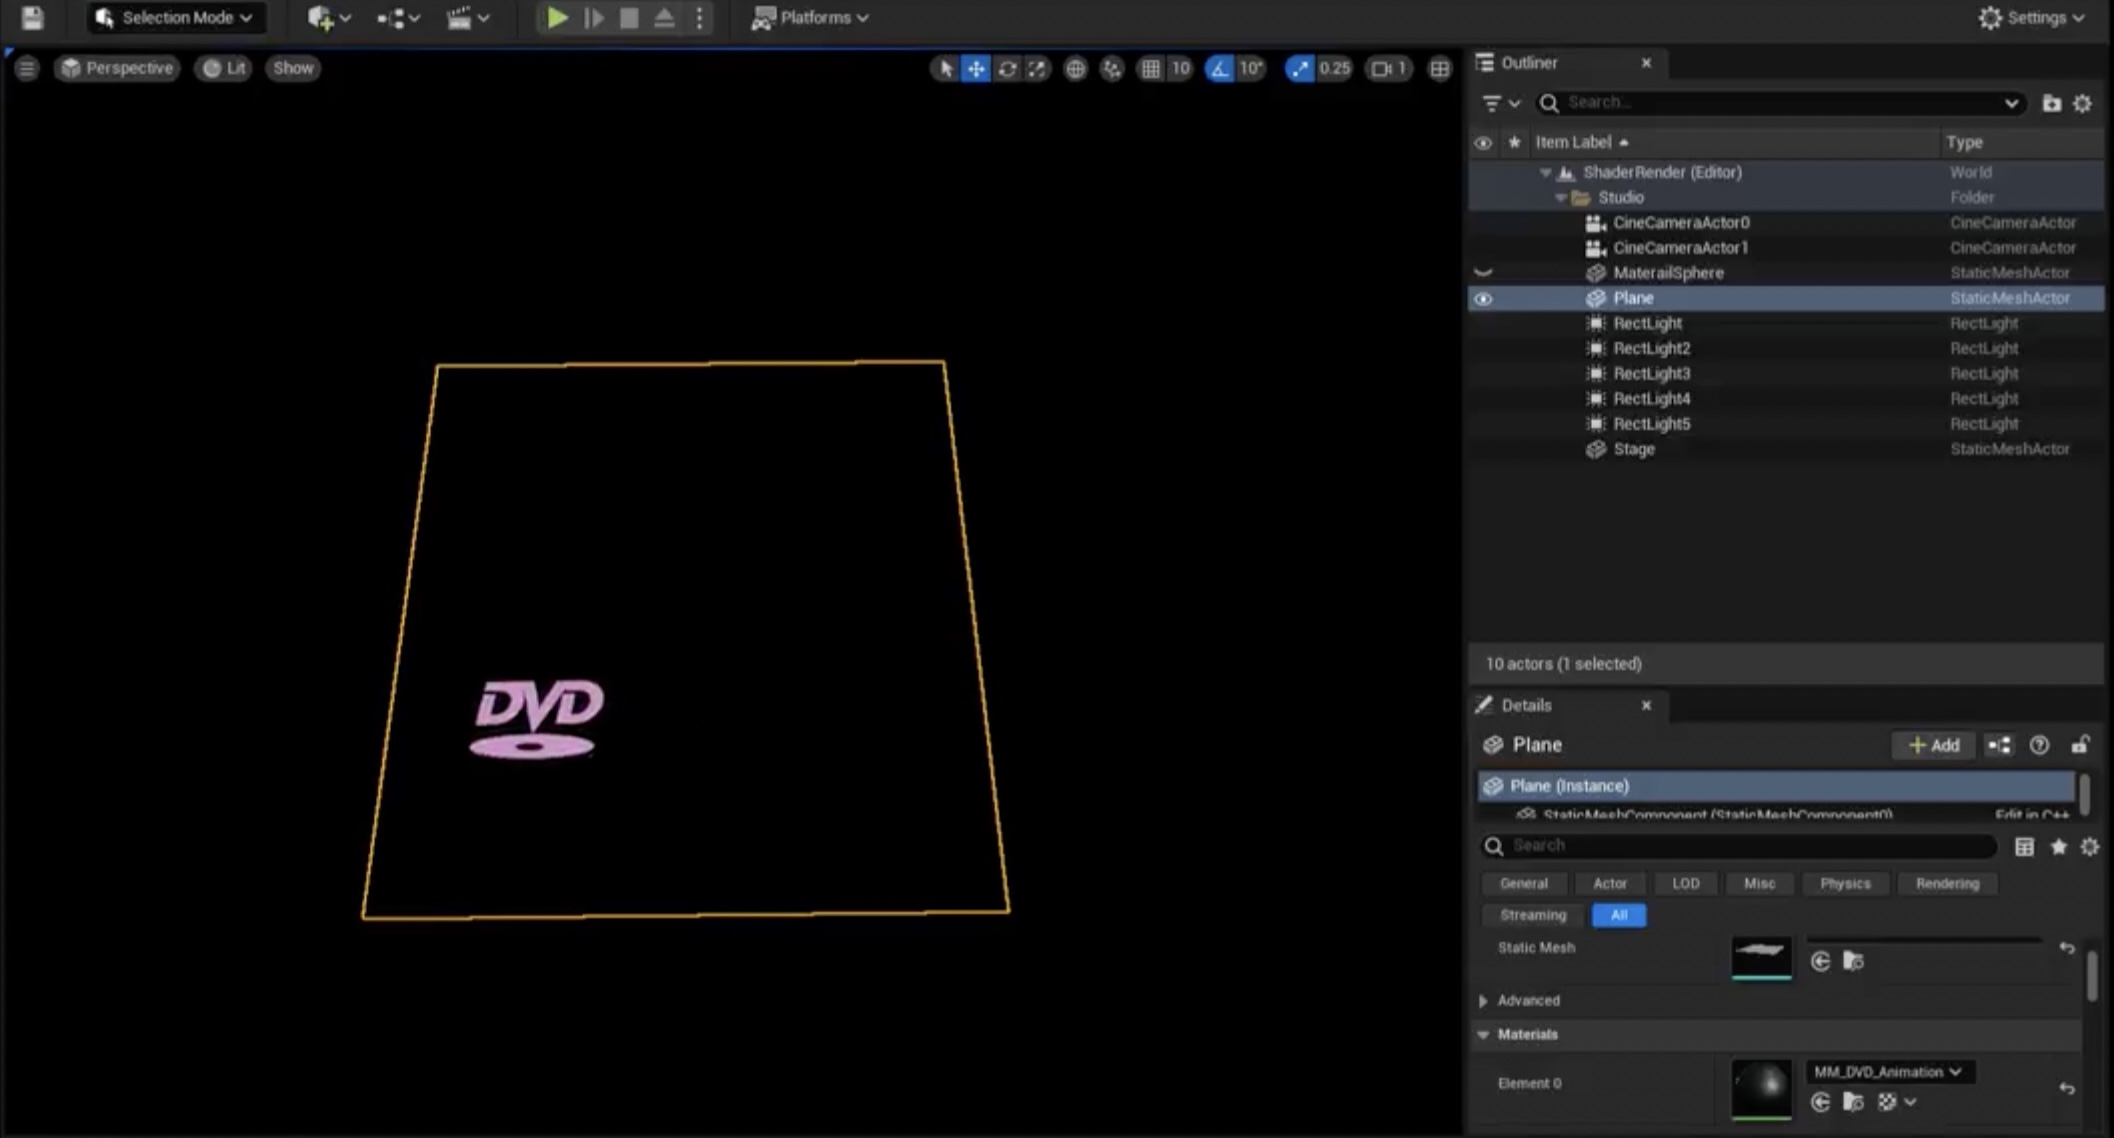This screenshot has height=1138, width=2114.
Task: Open the Outliner search input field
Action: click(1781, 102)
